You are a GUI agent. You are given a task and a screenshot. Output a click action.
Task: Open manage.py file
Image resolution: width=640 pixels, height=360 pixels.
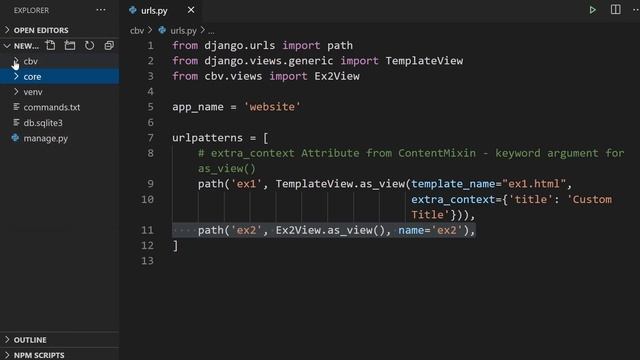(x=46, y=138)
